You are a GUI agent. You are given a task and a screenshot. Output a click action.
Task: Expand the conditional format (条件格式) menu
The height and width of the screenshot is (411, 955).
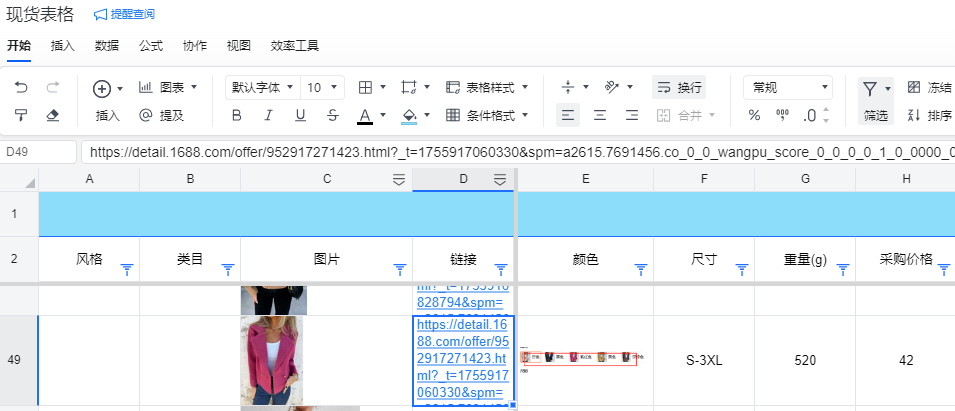click(x=486, y=116)
